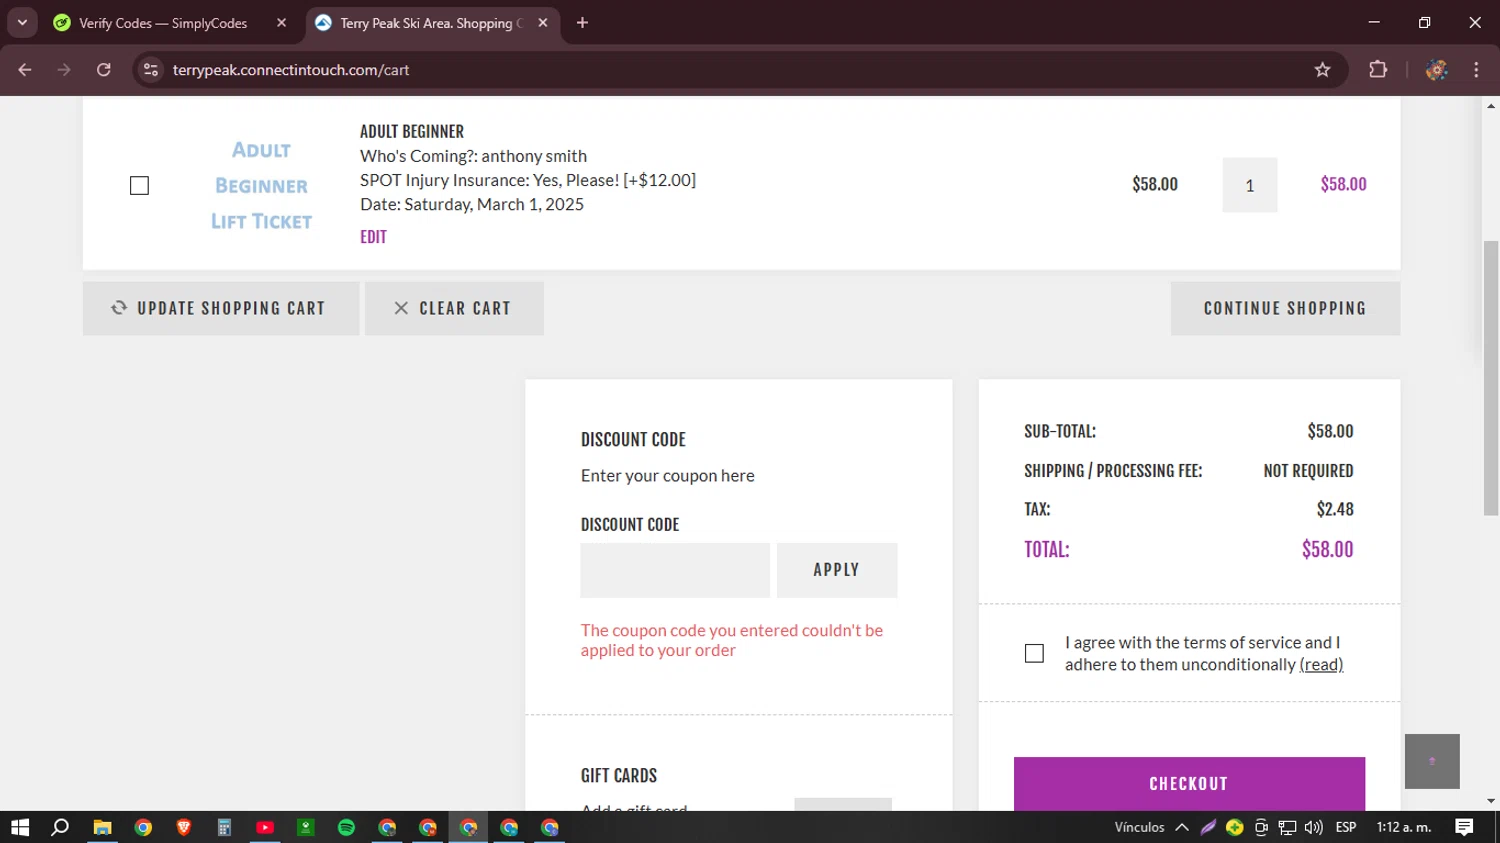Click the GIFT CARDS heading
Image resolution: width=1500 pixels, height=843 pixels.
coord(619,776)
